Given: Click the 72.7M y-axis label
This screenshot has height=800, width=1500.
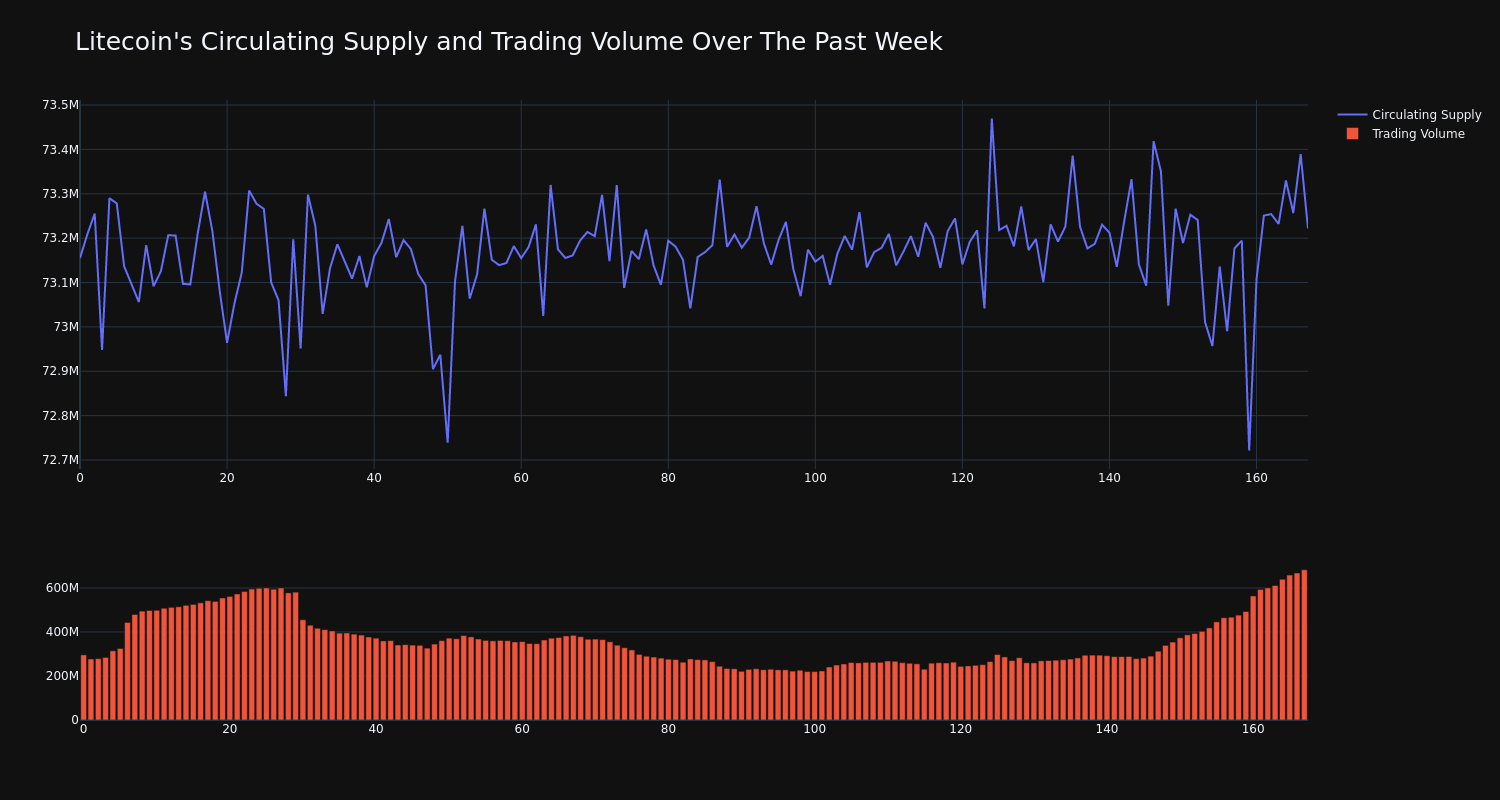Looking at the screenshot, I should point(60,460).
